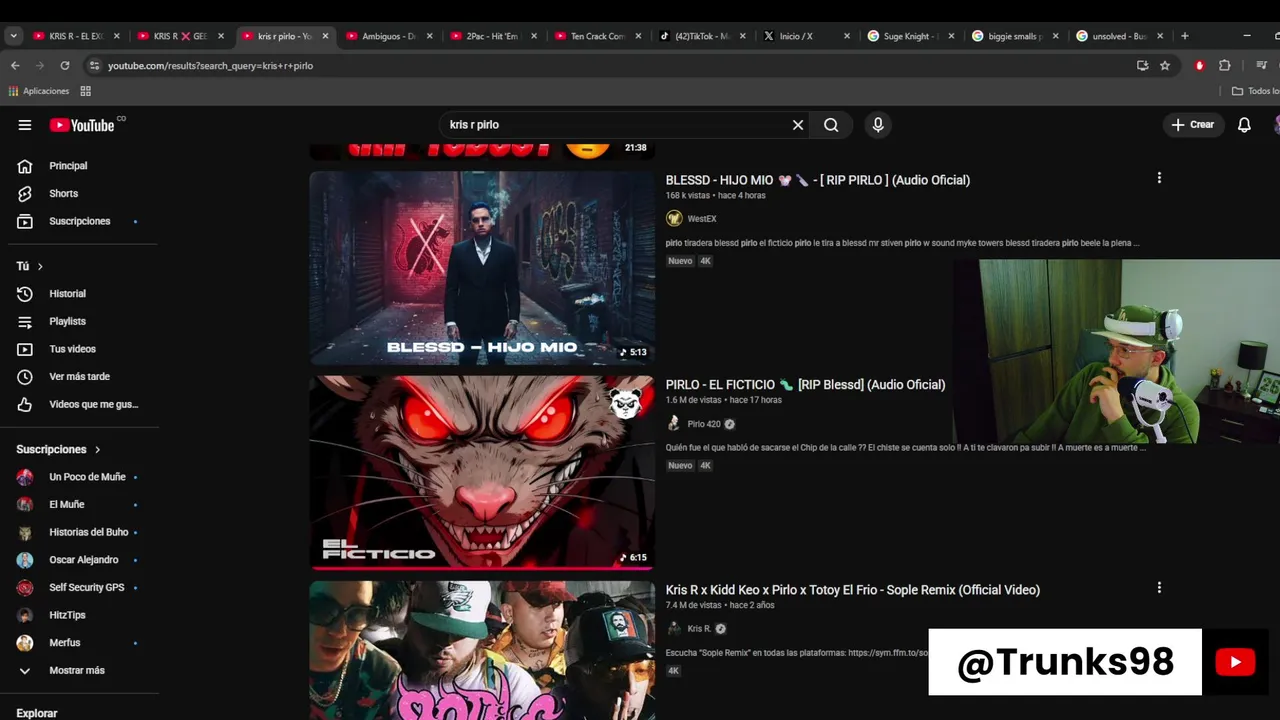Open the tab search dropdown
The image size is (1280, 720).
click(x=13, y=36)
